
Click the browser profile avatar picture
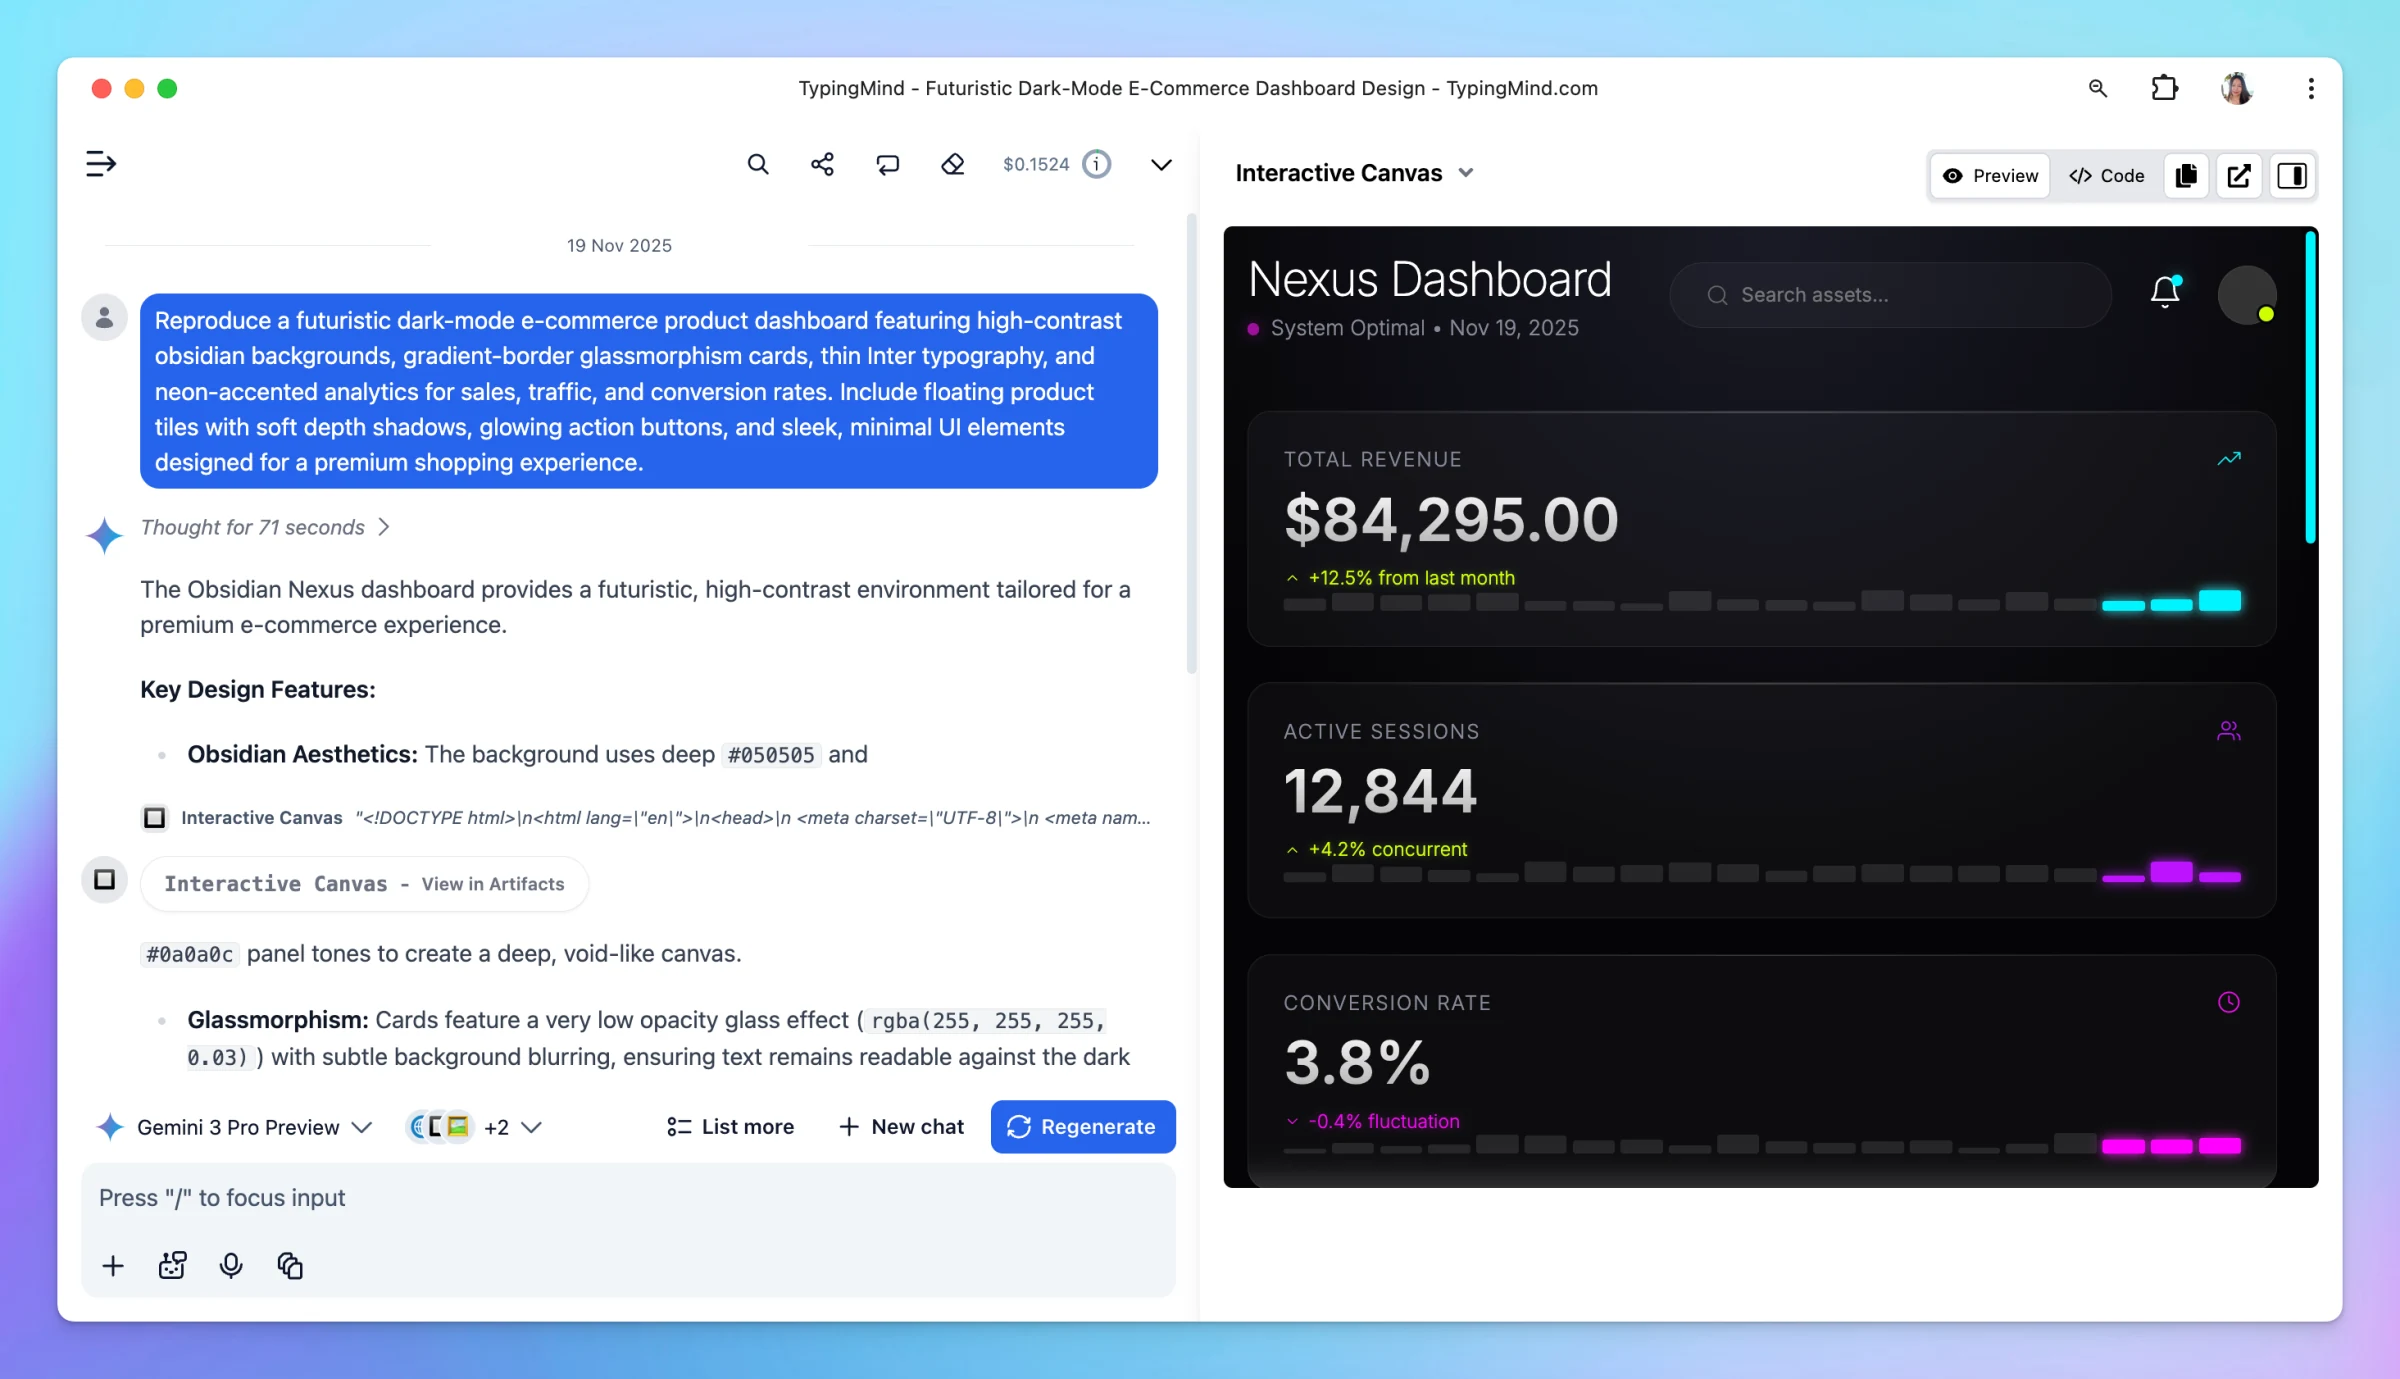(2237, 88)
